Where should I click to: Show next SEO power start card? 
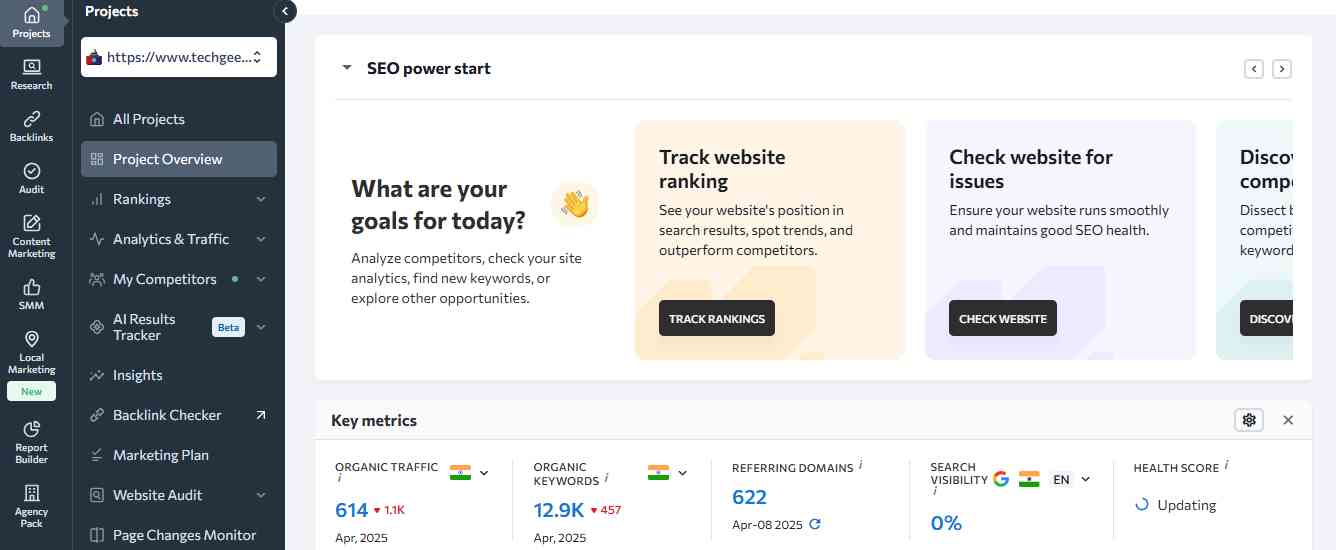[x=1282, y=69]
